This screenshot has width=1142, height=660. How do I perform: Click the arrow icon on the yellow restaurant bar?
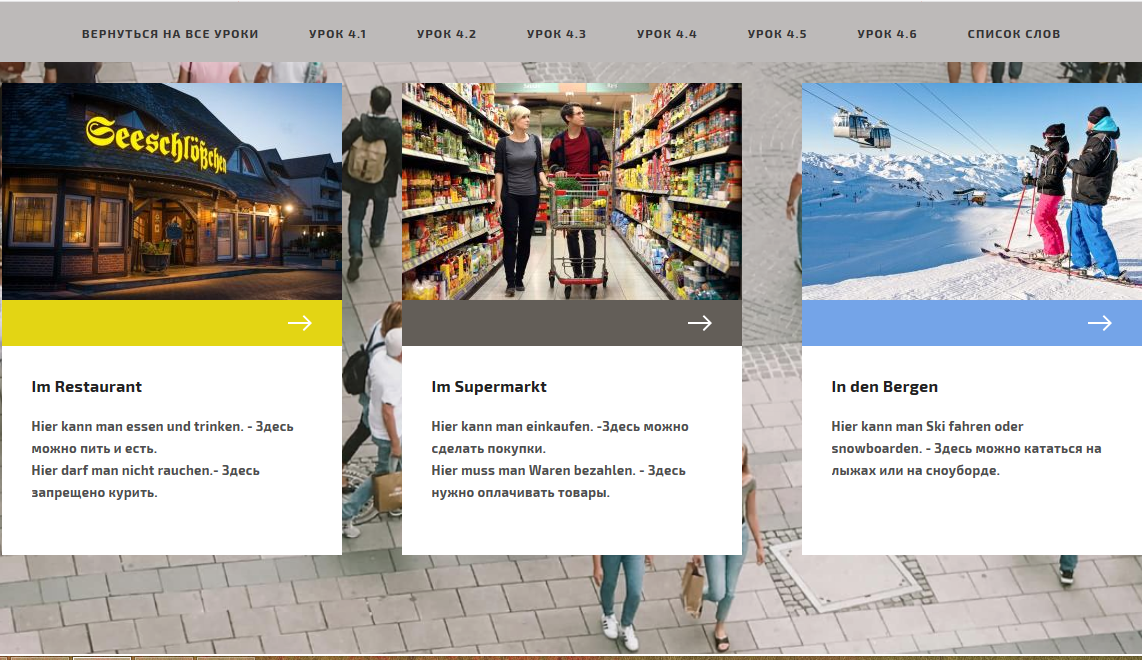[x=300, y=323]
